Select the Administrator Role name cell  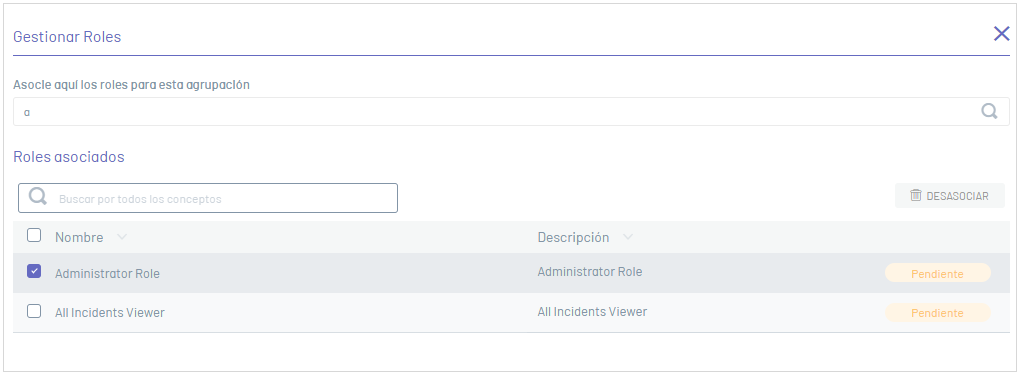[107, 274]
